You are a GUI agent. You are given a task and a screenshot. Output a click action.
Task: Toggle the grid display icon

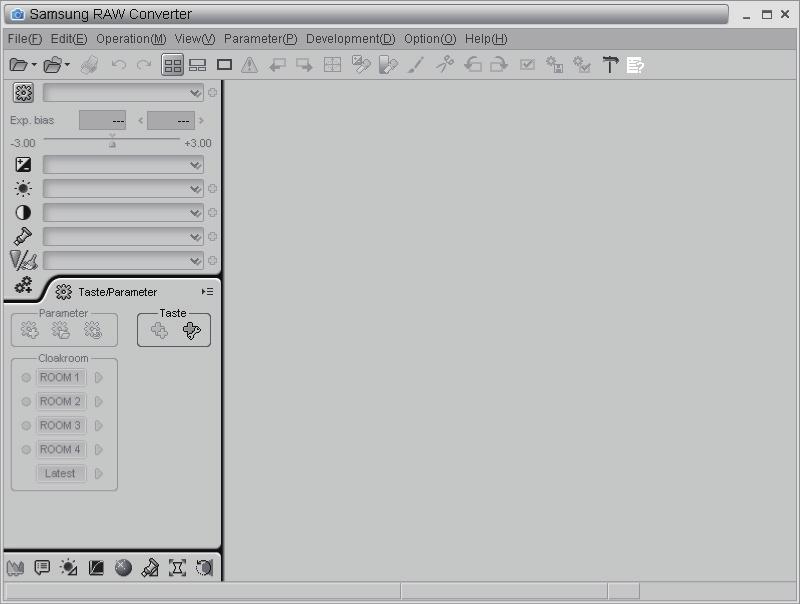tap(332, 65)
